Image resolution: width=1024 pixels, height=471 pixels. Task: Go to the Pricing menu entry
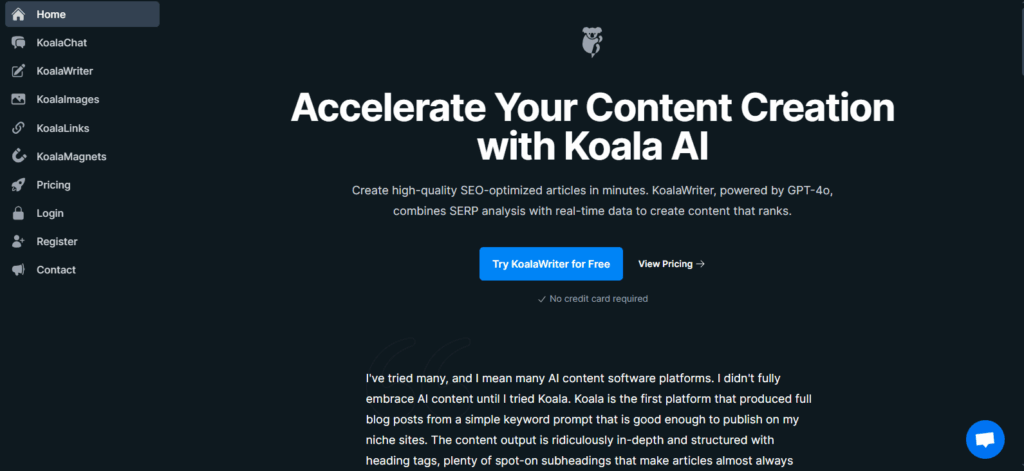pyautogui.click(x=53, y=185)
